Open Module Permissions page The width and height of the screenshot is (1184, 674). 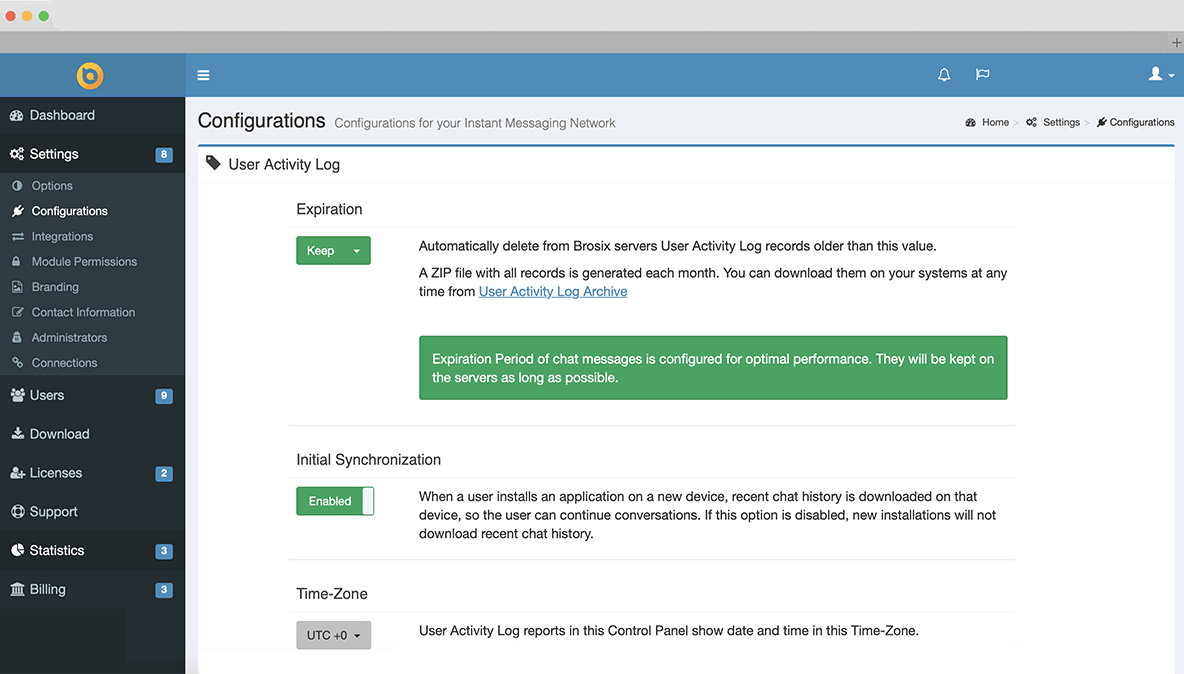(84, 261)
